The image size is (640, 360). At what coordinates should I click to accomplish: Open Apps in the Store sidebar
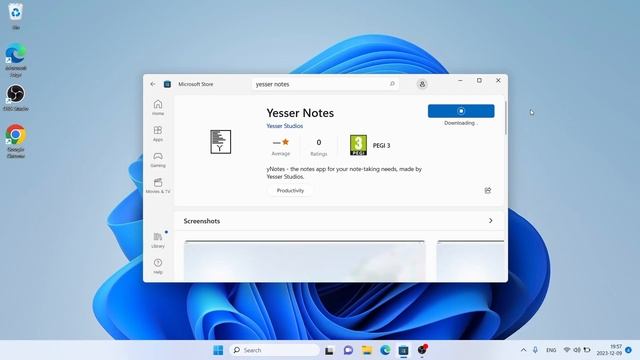pos(158,133)
